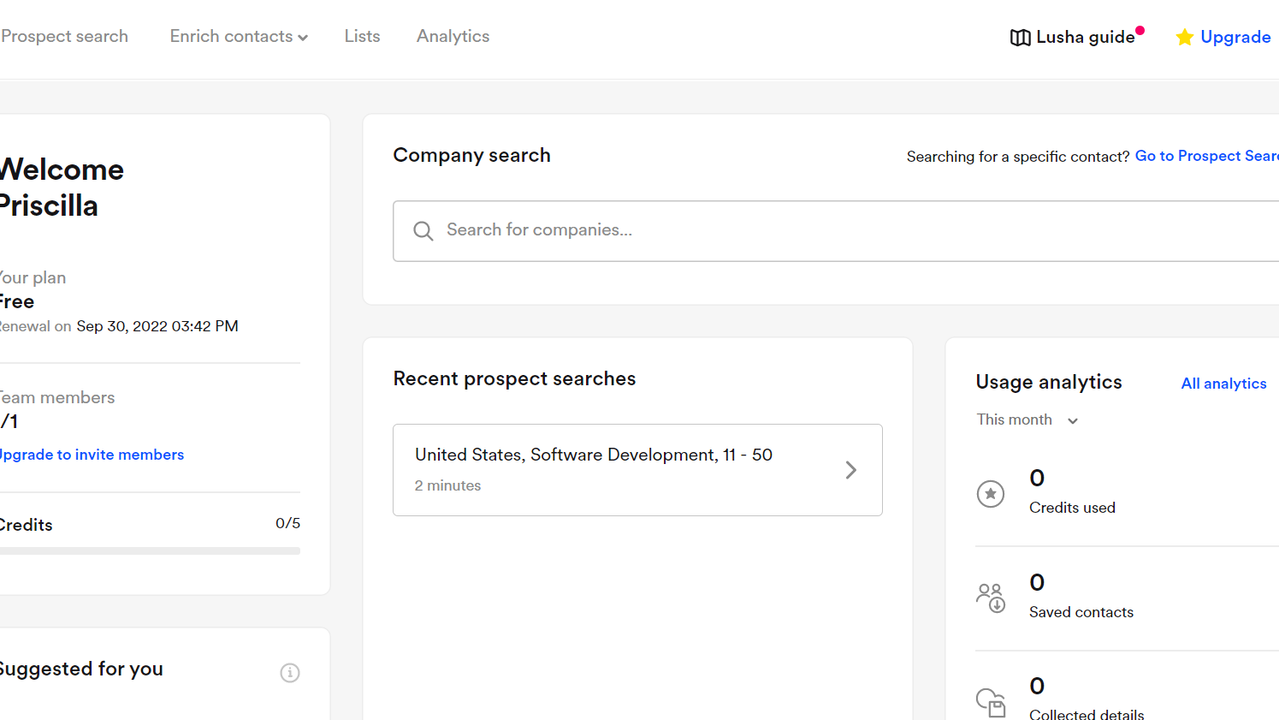
Task: Click the red notification dot on Lusha guide
Action: pyautogui.click(x=1140, y=31)
